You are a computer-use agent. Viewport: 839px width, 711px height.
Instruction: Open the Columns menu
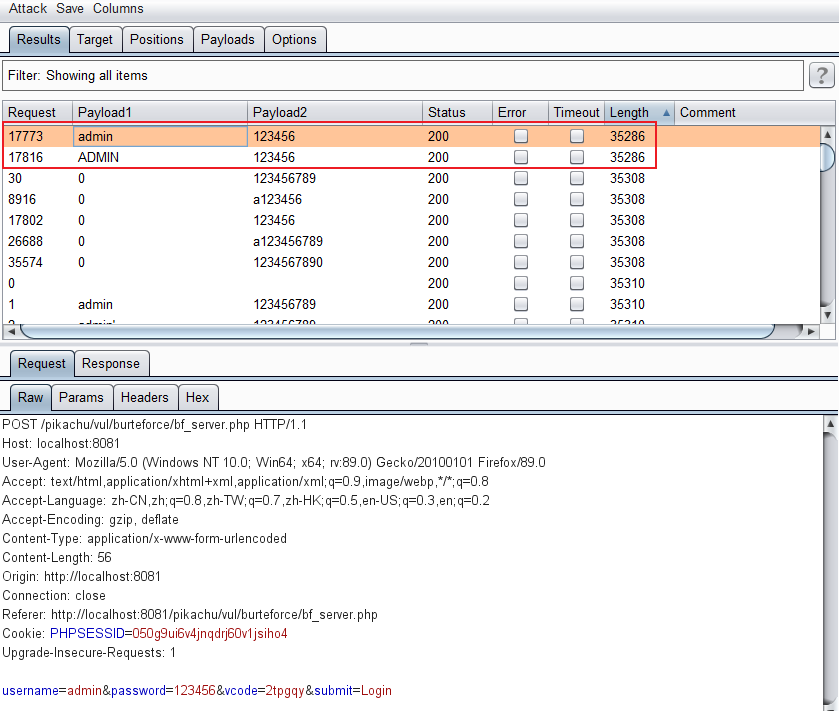118,8
